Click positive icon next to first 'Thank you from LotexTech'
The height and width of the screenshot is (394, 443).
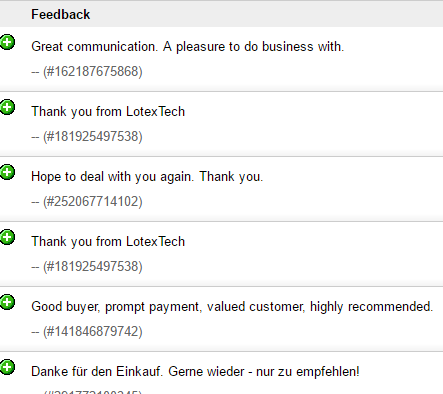(x=7, y=107)
